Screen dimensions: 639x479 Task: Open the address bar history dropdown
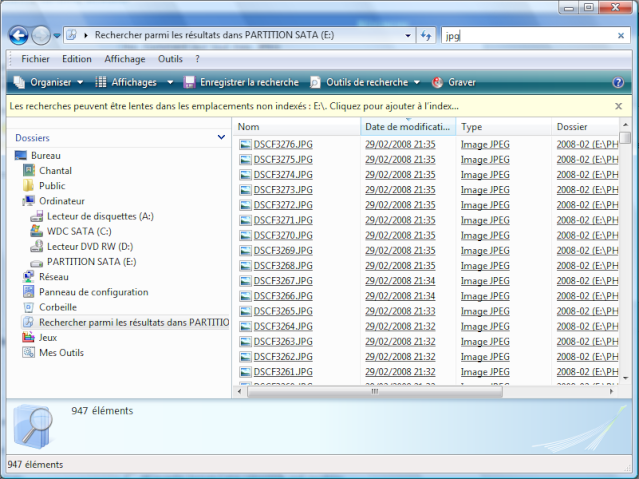click(x=408, y=35)
